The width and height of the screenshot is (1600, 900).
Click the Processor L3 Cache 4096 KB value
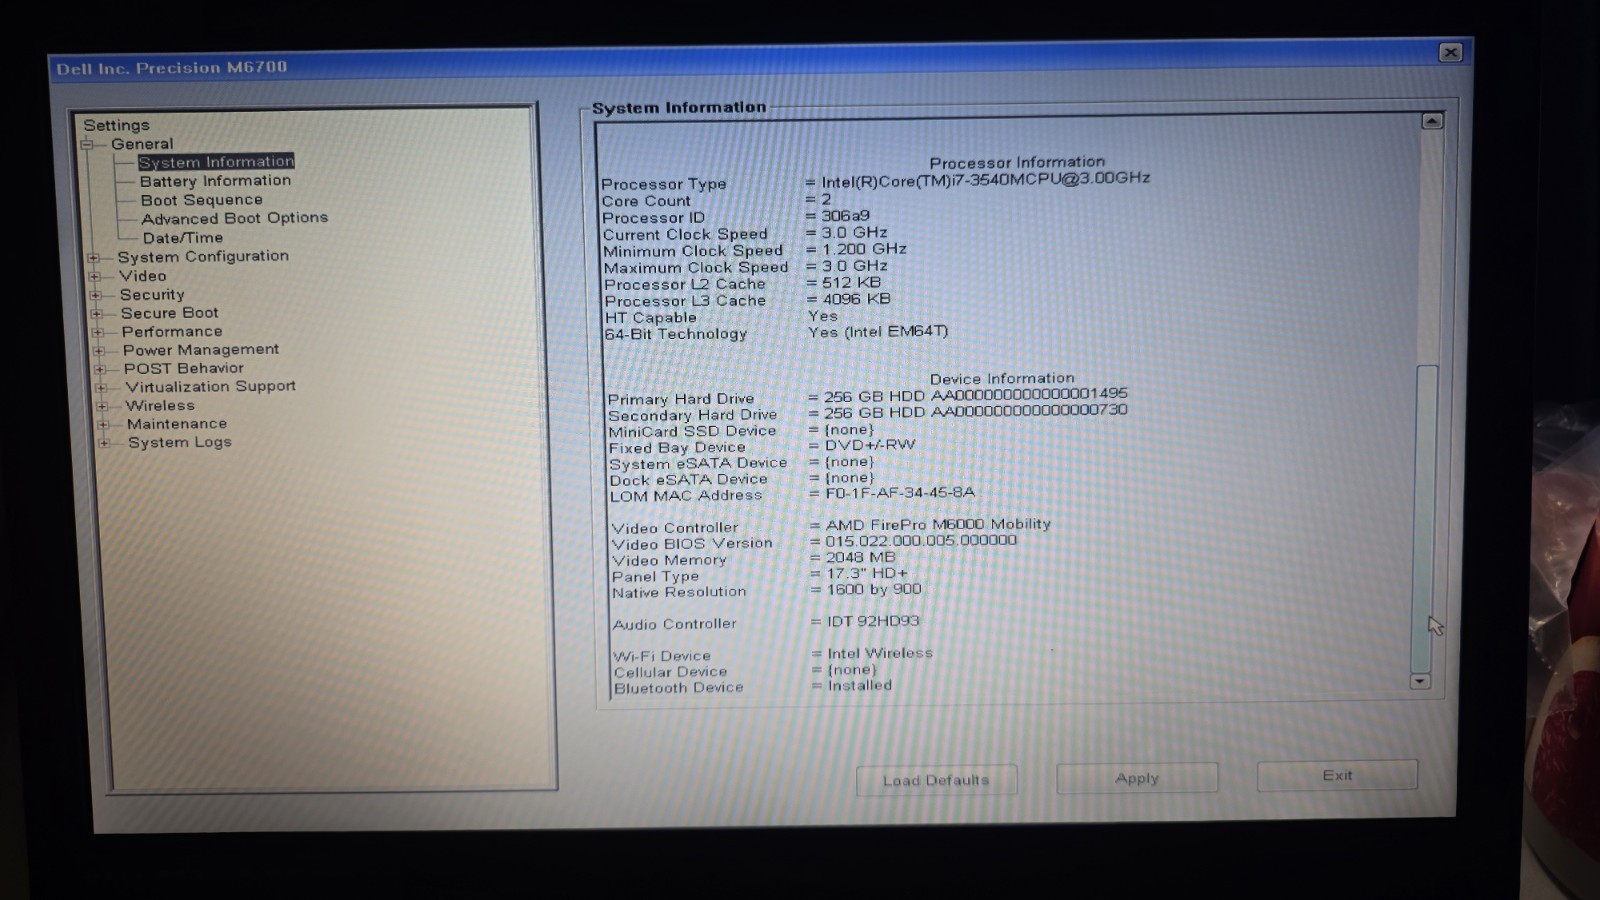[x=856, y=299]
